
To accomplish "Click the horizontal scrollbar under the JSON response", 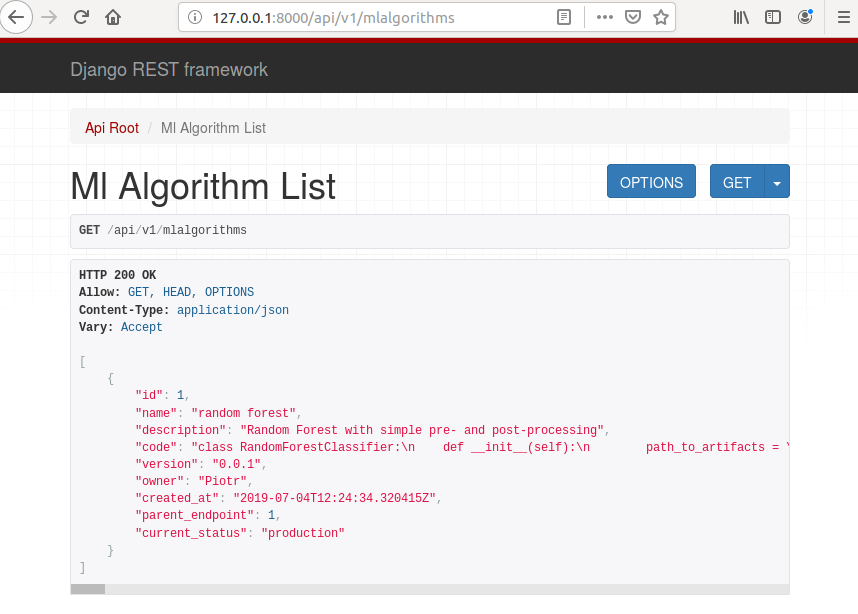I will (x=430, y=589).
